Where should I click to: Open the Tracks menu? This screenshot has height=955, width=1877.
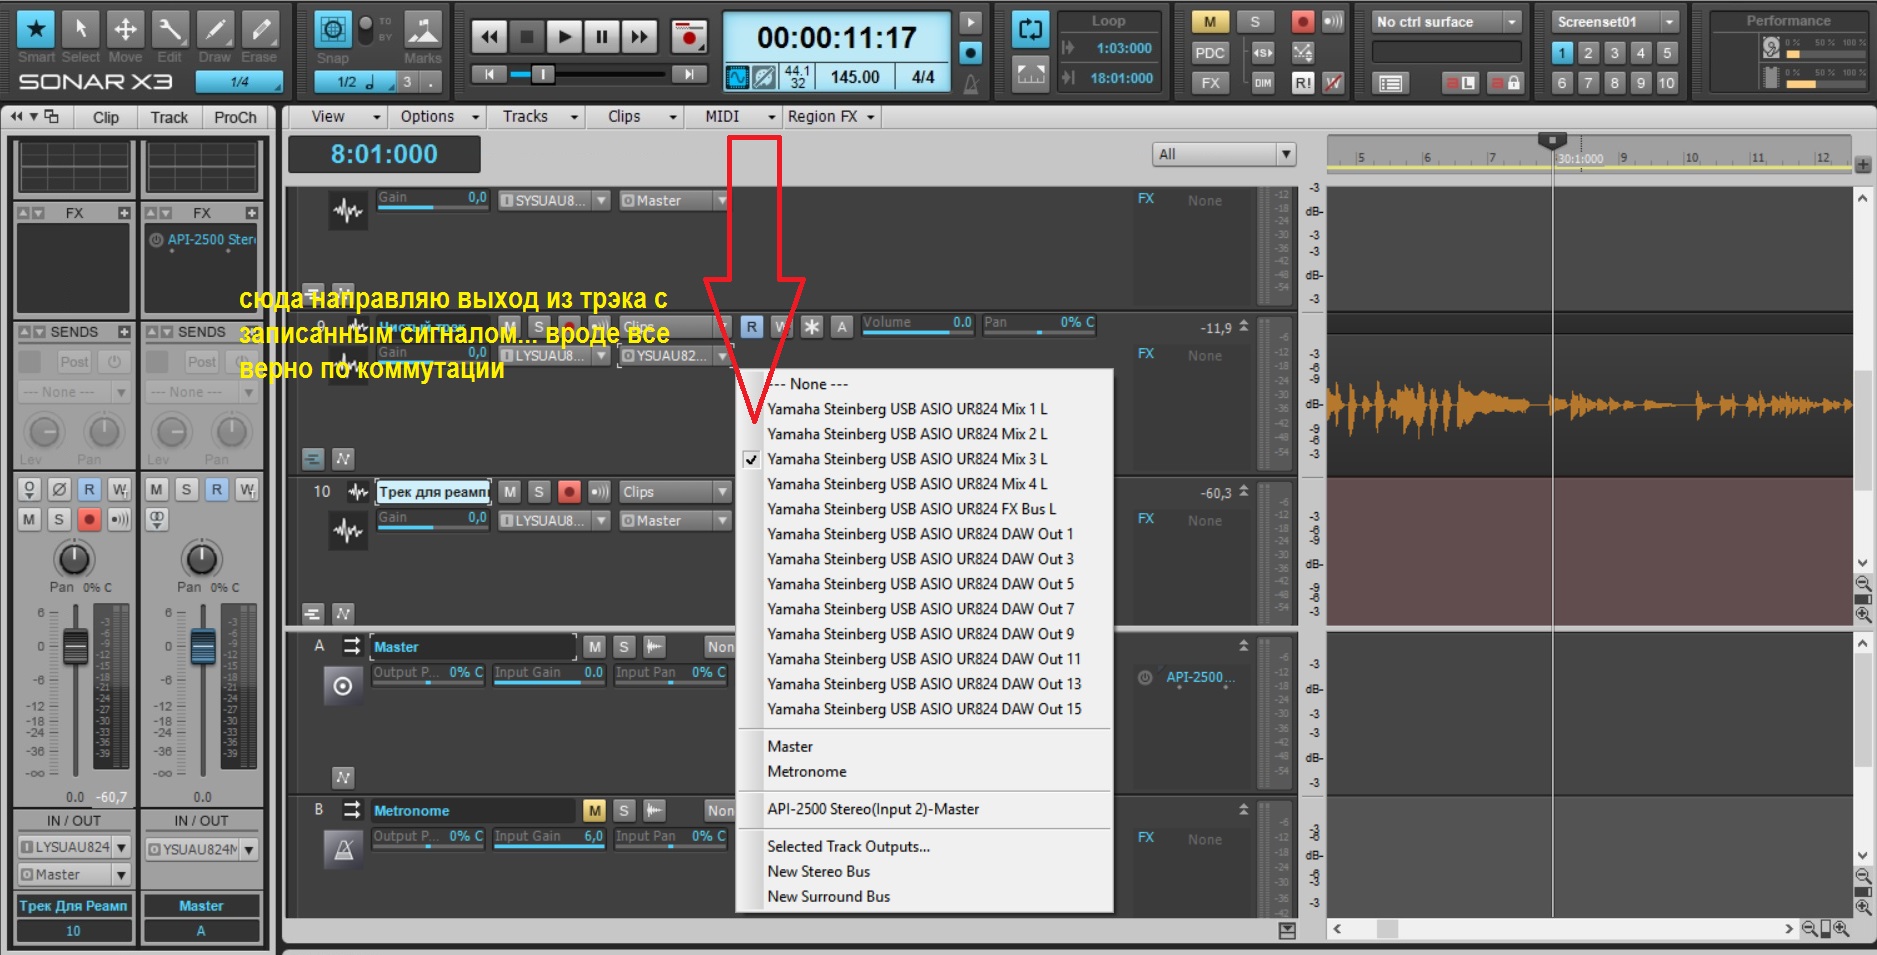click(x=539, y=117)
